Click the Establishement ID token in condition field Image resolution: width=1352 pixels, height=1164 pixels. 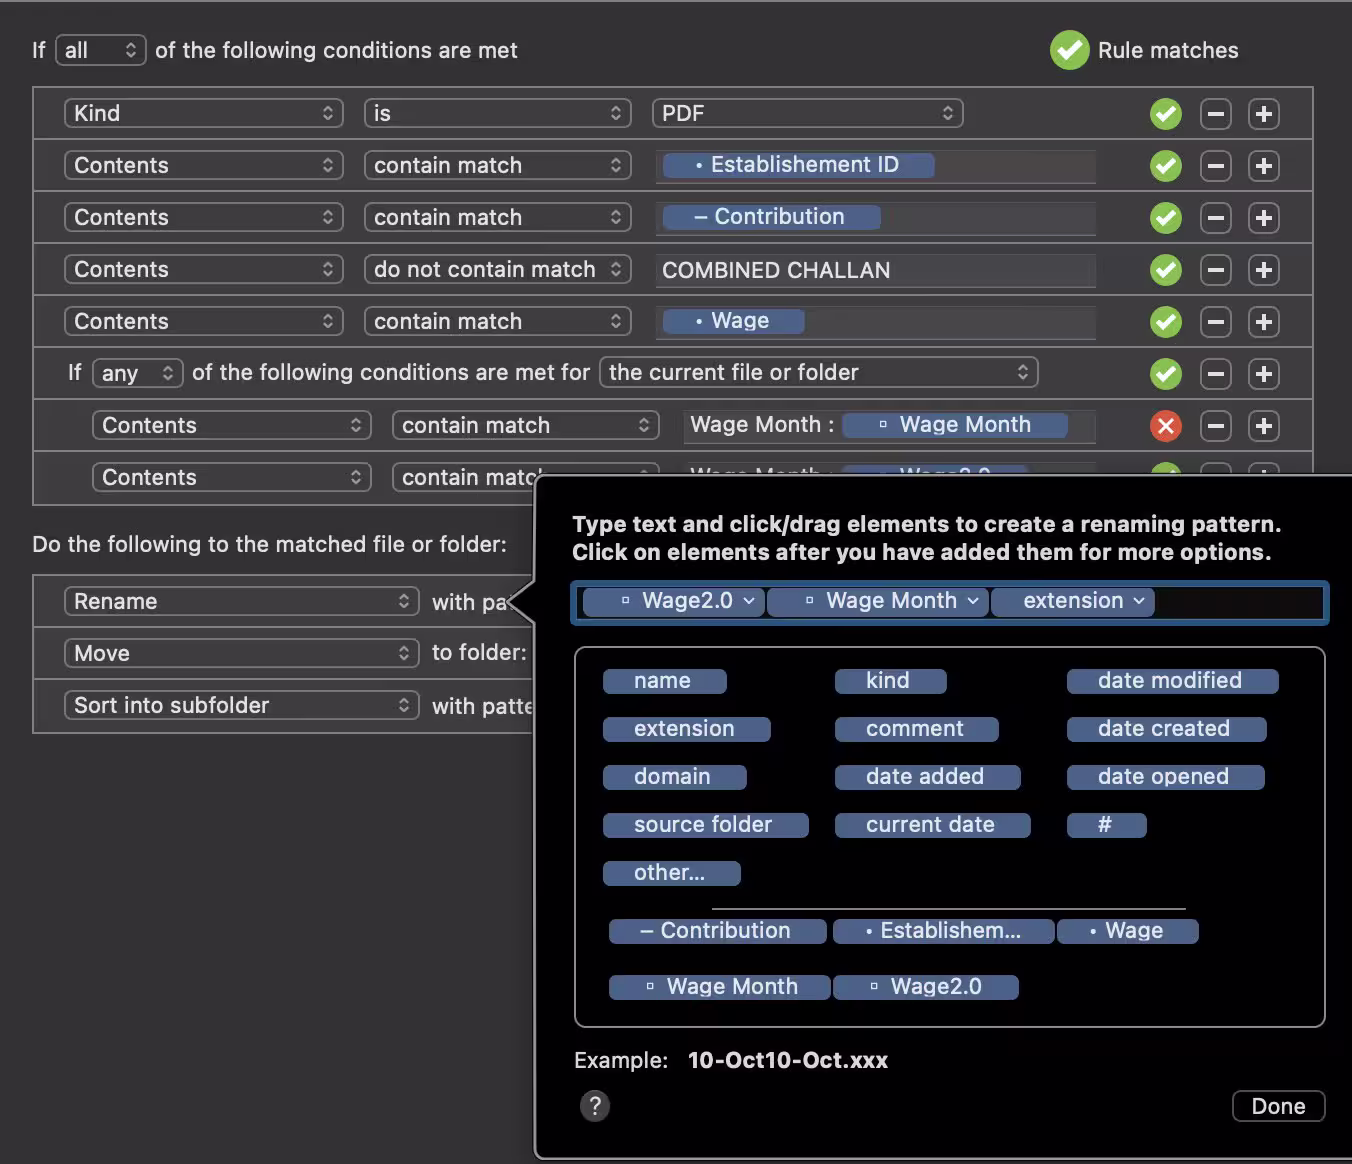tap(798, 165)
